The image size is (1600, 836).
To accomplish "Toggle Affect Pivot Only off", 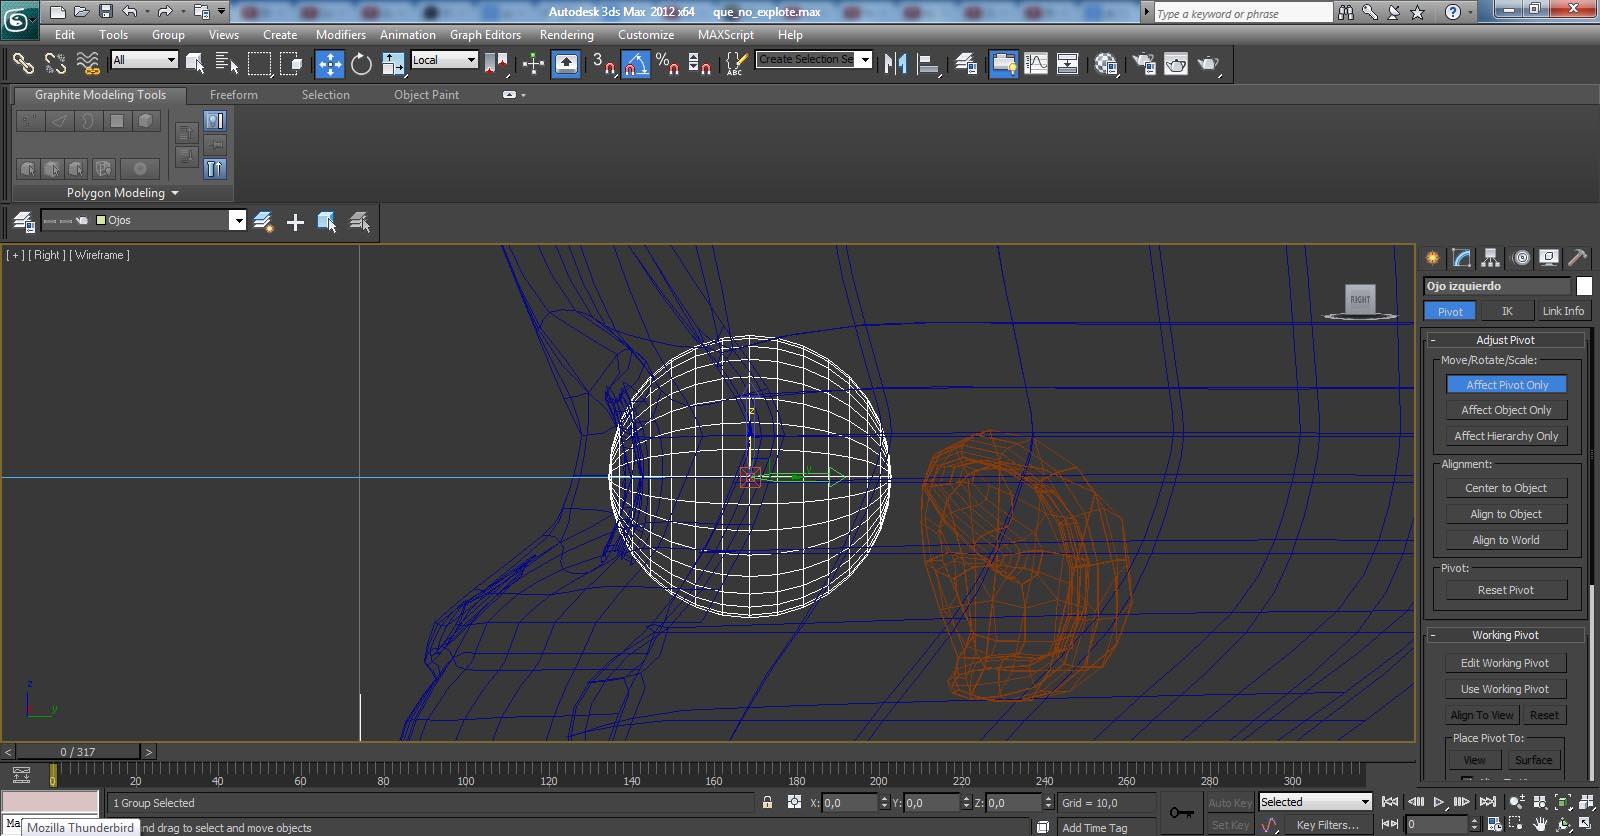I will (x=1506, y=385).
